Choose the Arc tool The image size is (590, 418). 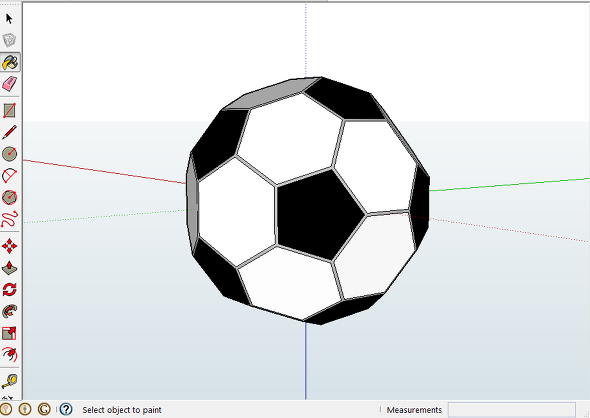9,176
